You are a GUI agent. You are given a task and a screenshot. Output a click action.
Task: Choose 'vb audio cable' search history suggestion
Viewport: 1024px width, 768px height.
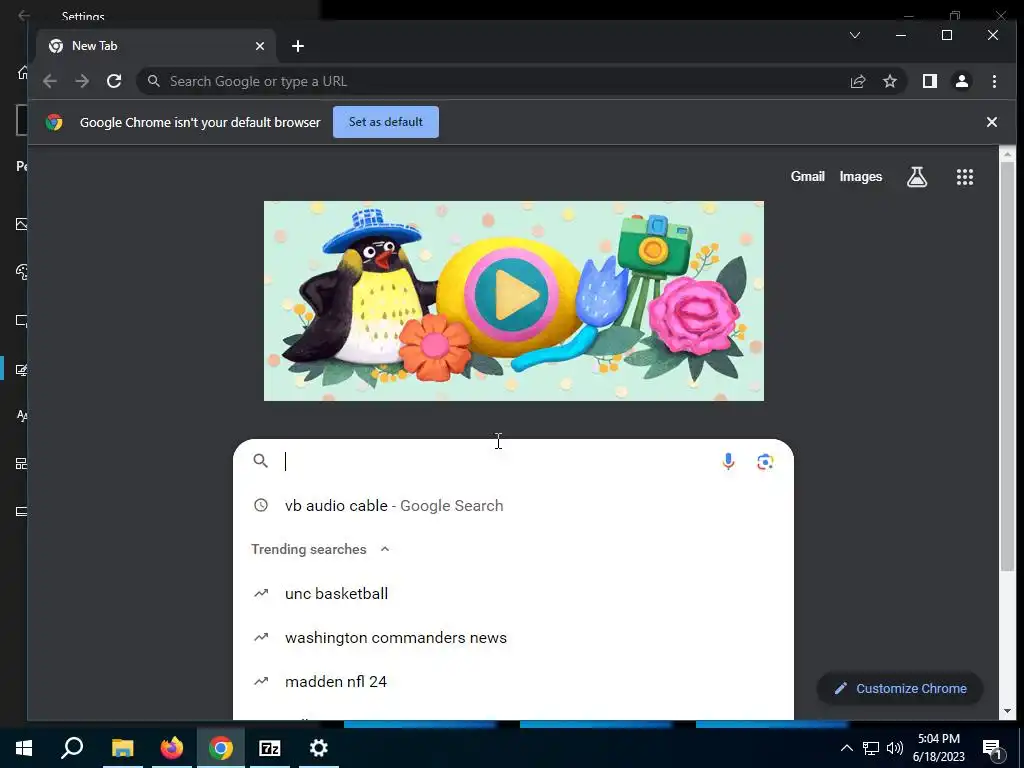pyautogui.click(x=513, y=505)
